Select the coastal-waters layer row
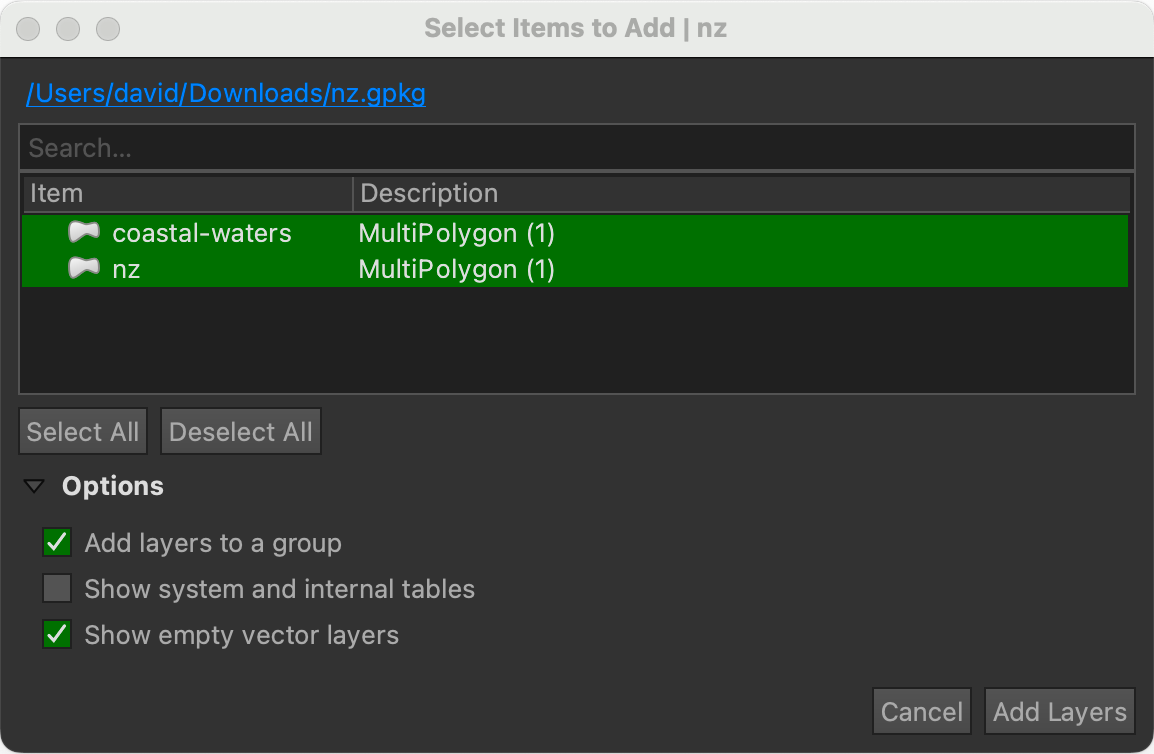The width and height of the screenshot is (1154, 754). [201, 233]
